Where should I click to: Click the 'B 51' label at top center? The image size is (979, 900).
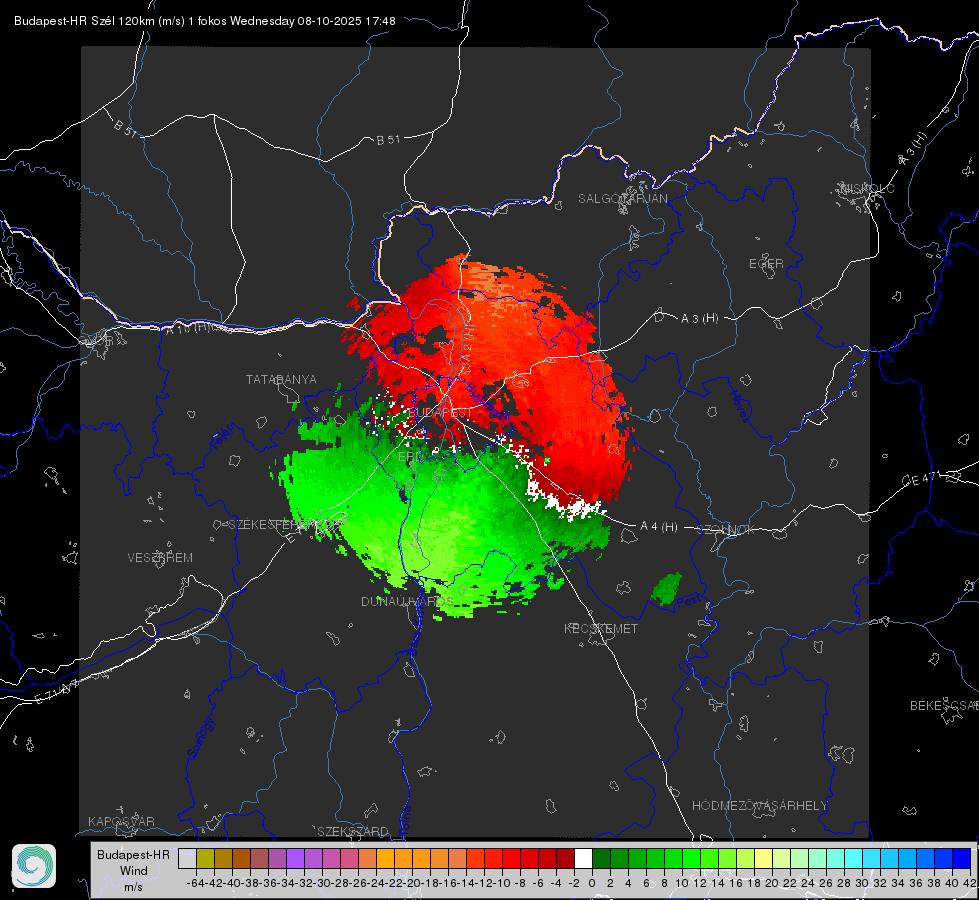[x=388, y=140]
